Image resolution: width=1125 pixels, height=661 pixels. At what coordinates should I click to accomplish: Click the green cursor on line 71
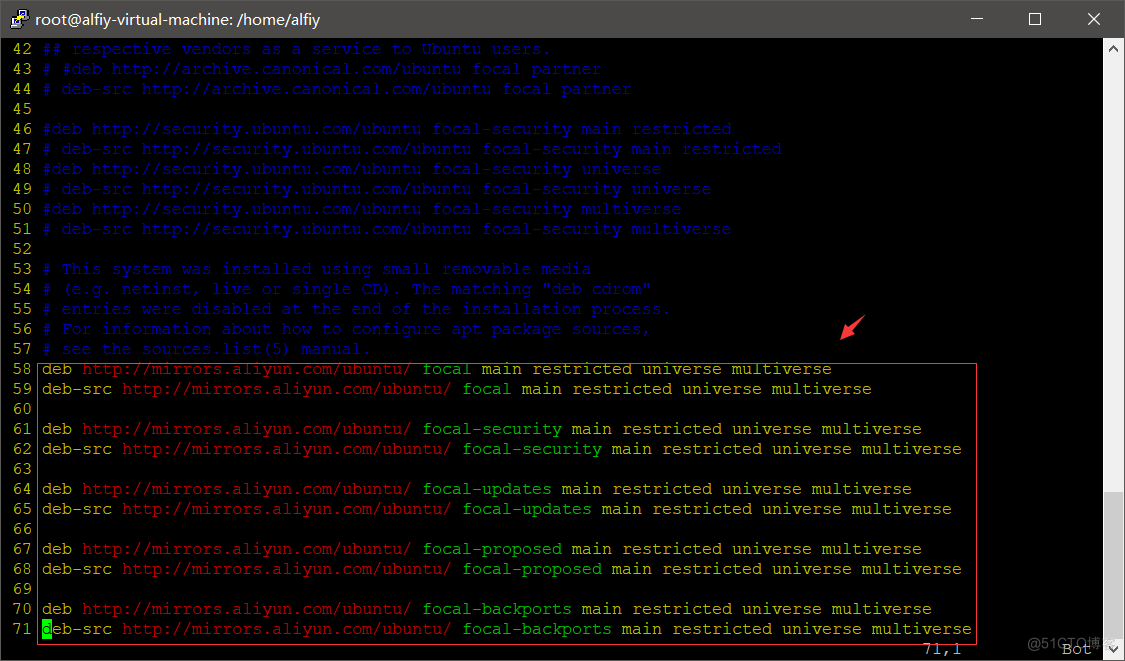tap(47, 629)
